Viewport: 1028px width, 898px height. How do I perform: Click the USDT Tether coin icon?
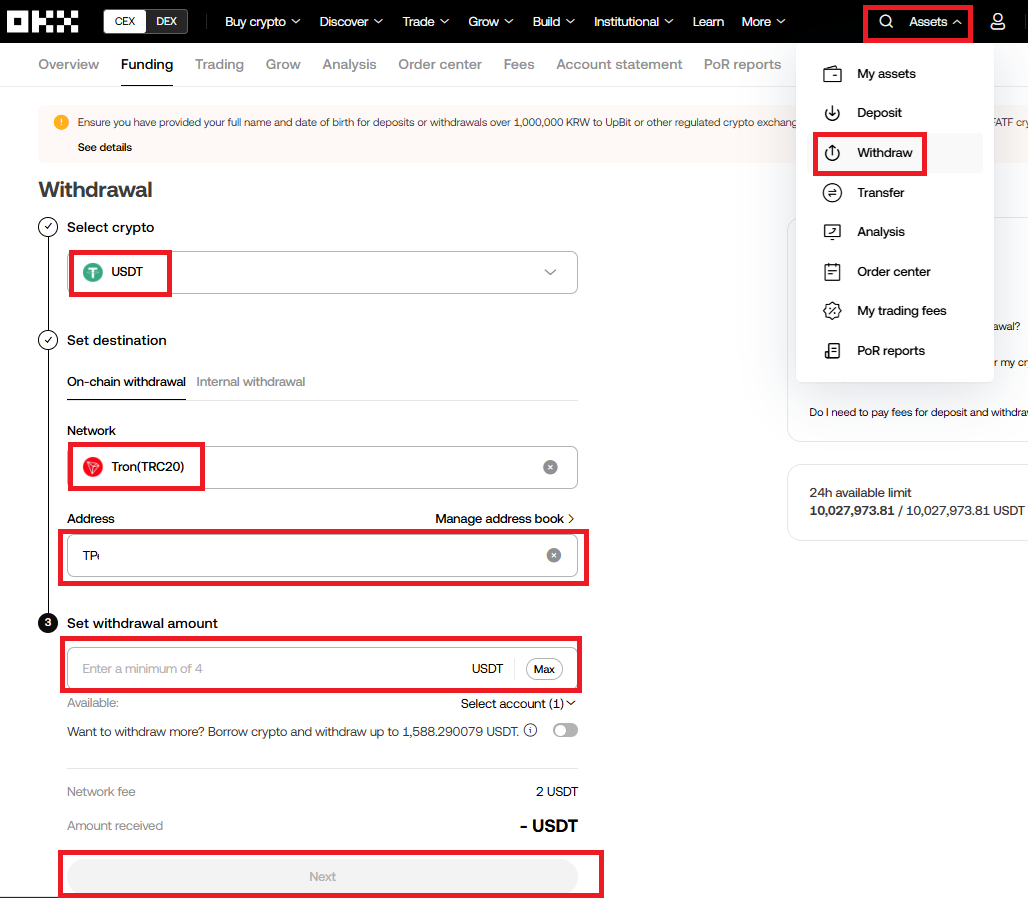[93, 272]
